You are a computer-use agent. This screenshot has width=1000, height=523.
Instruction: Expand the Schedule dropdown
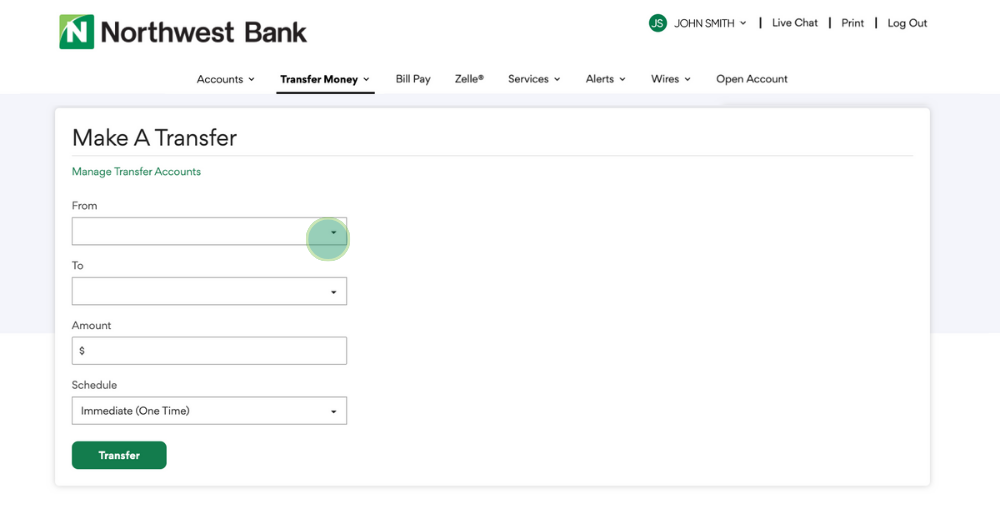click(209, 411)
